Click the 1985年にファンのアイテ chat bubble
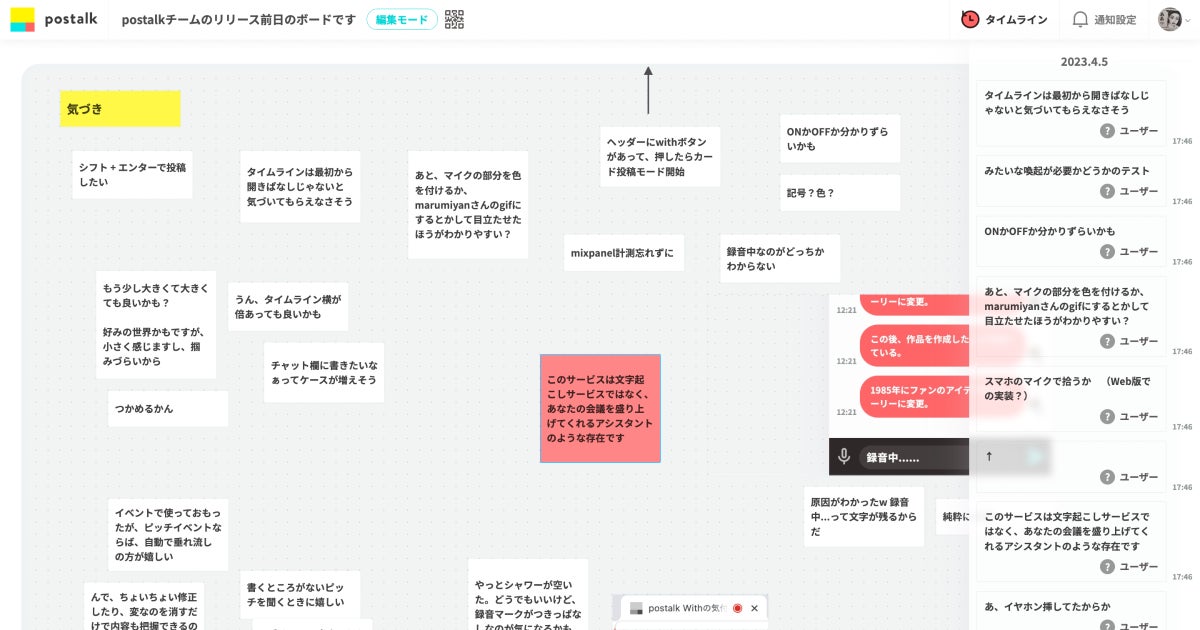Screen dimensions: 1200x630 (x=914, y=396)
